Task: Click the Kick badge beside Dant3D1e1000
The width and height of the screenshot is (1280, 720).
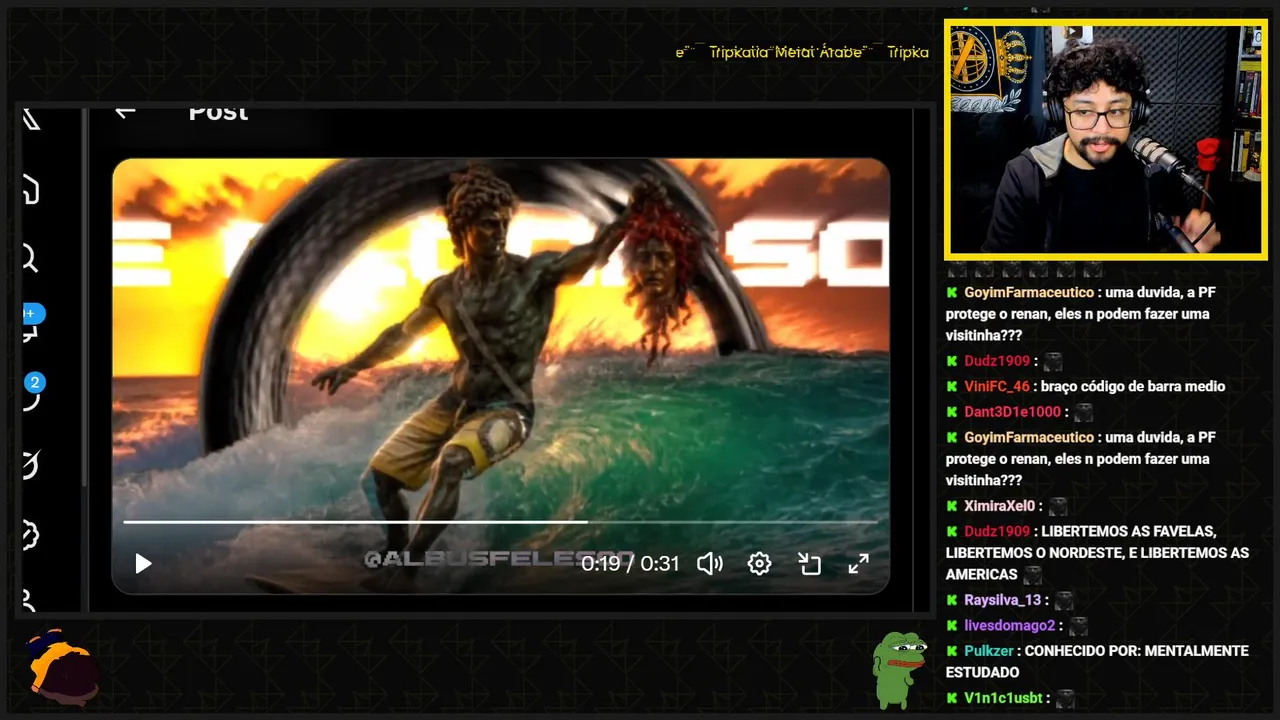Action: (952, 411)
